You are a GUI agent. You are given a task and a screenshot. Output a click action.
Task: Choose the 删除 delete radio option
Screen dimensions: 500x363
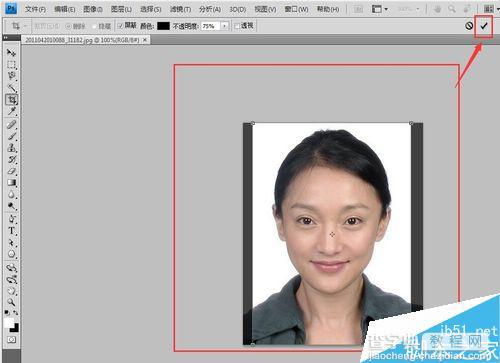(68, 26)
